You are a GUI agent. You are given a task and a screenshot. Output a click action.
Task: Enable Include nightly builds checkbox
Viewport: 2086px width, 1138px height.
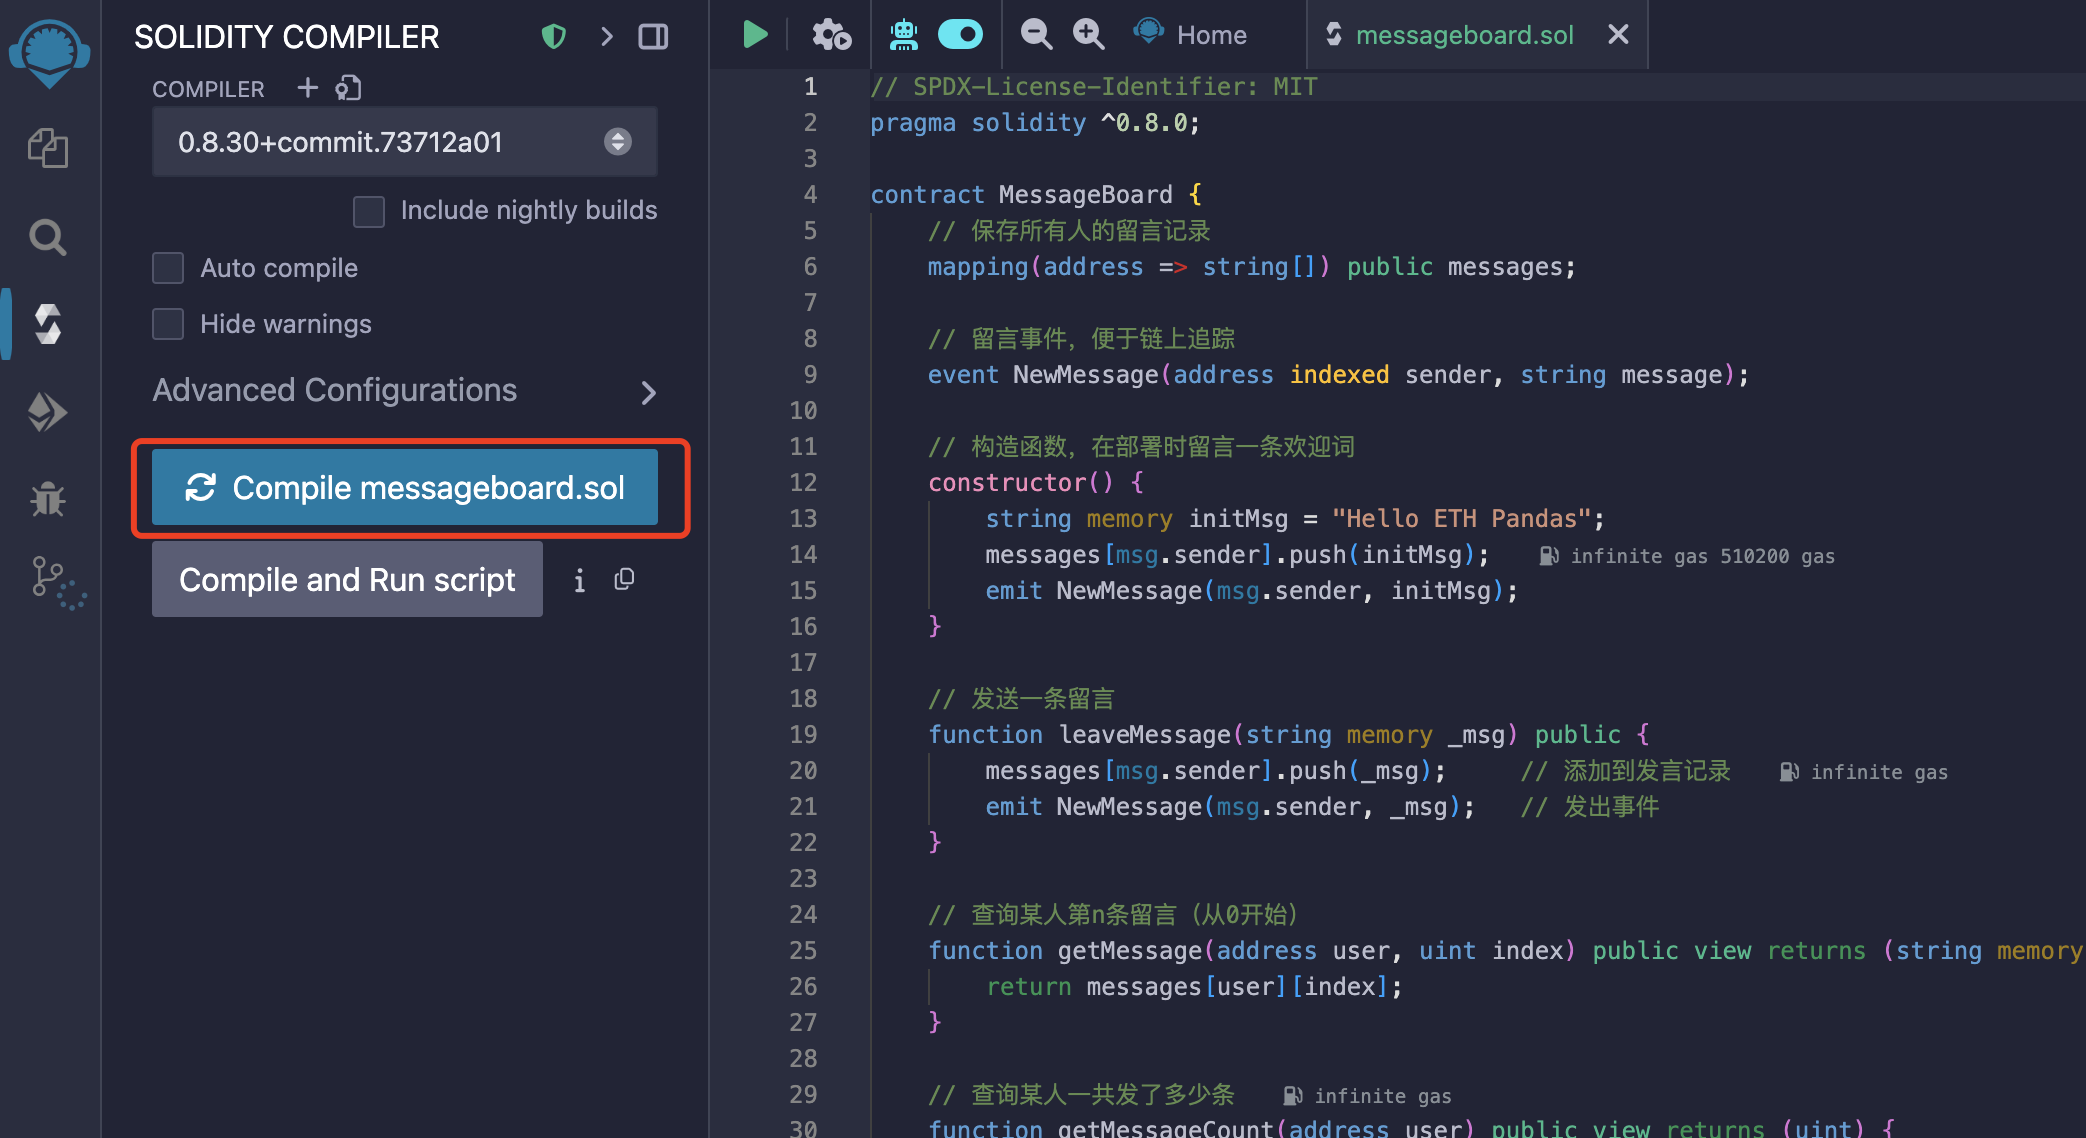[369, 211]
